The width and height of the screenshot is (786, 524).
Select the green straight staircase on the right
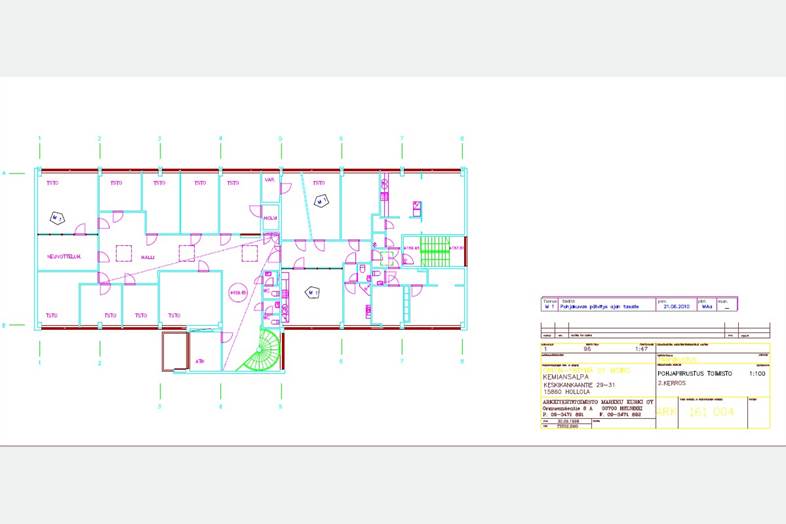pos(433,250)
